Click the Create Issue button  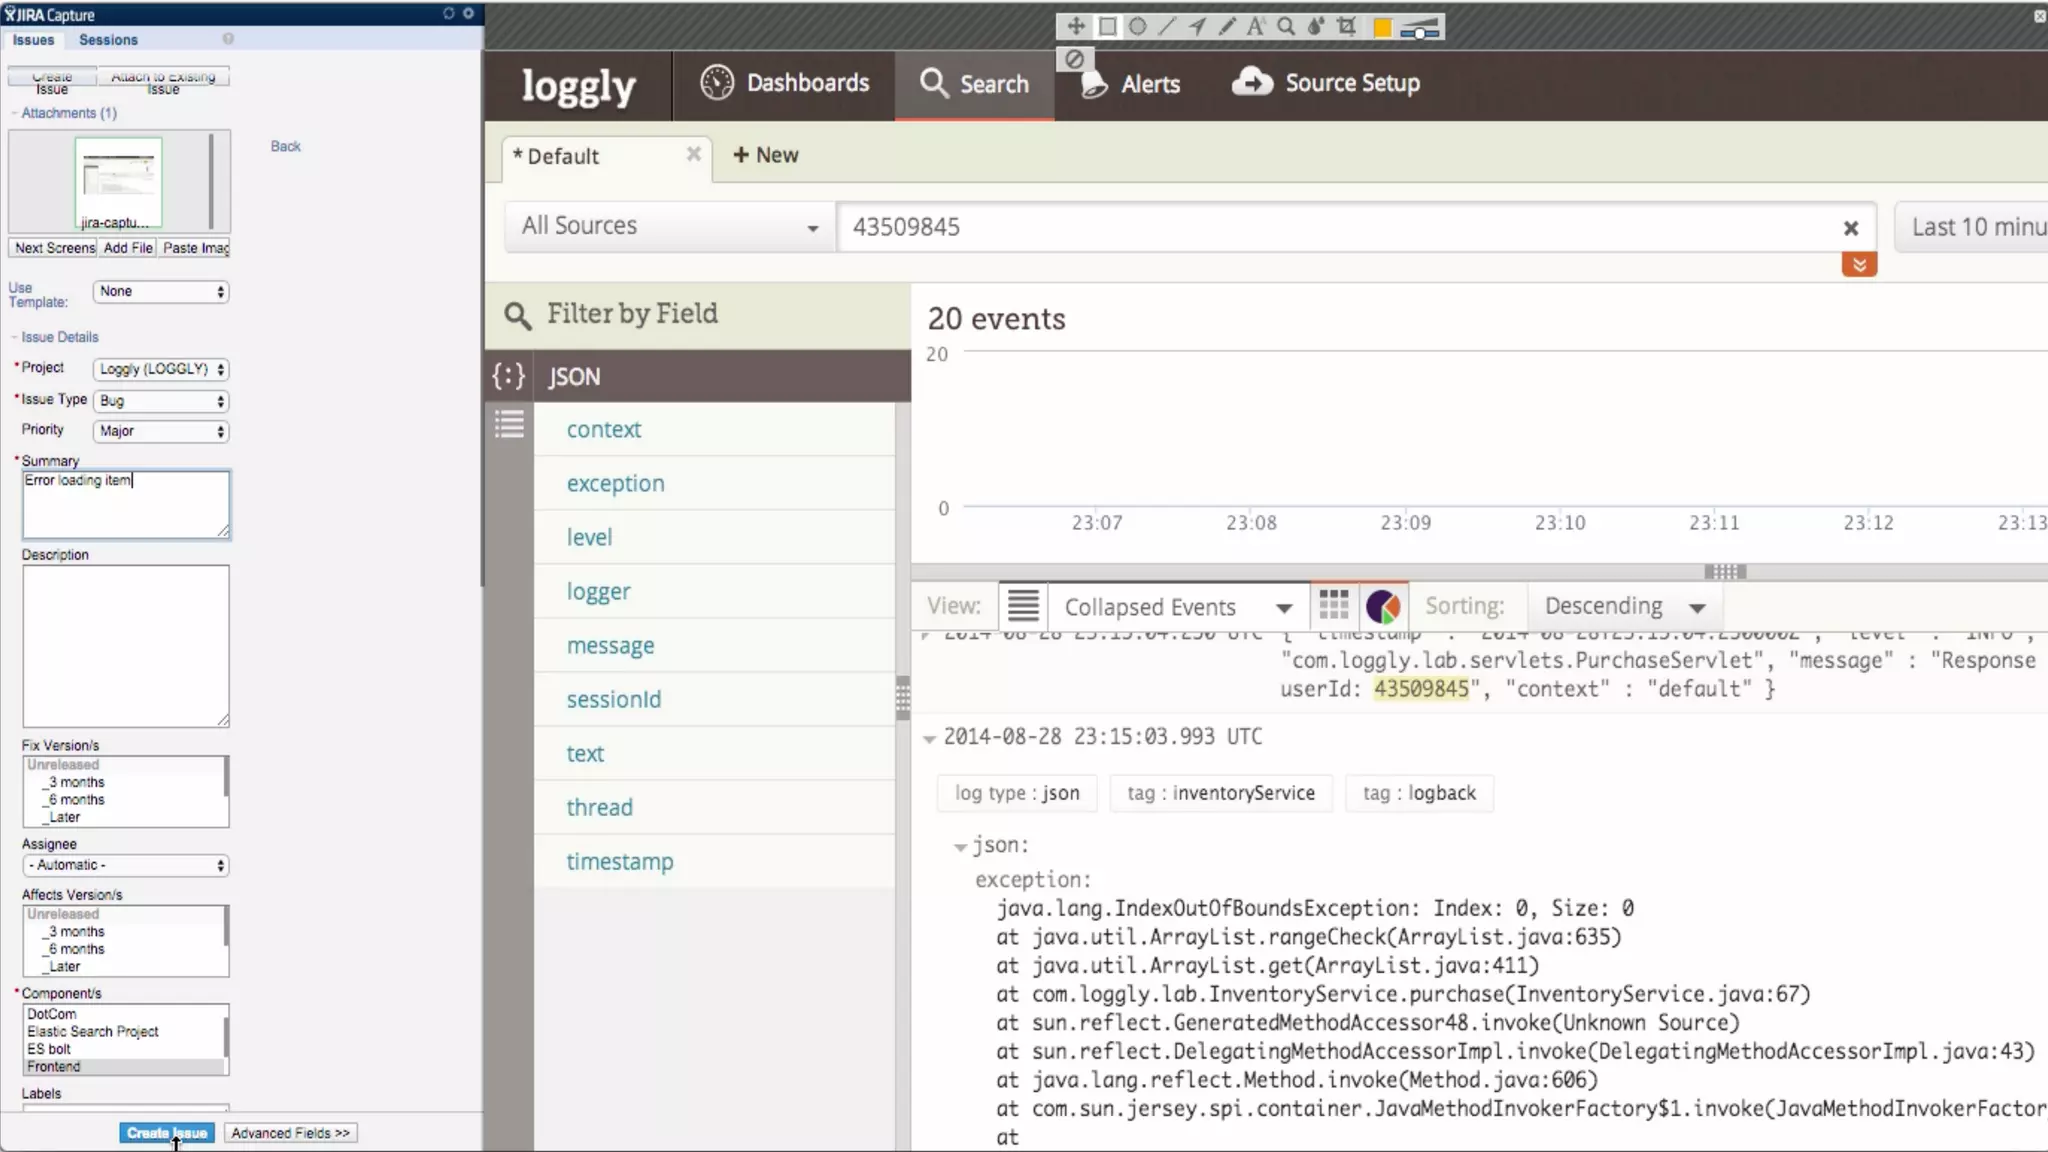point(166,1133)
